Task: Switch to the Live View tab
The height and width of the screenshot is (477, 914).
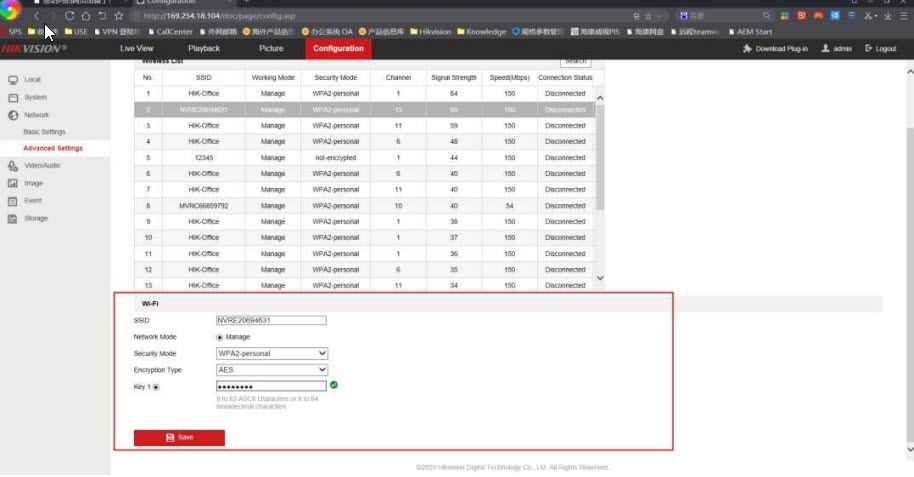Action: (x=137, y=48)
